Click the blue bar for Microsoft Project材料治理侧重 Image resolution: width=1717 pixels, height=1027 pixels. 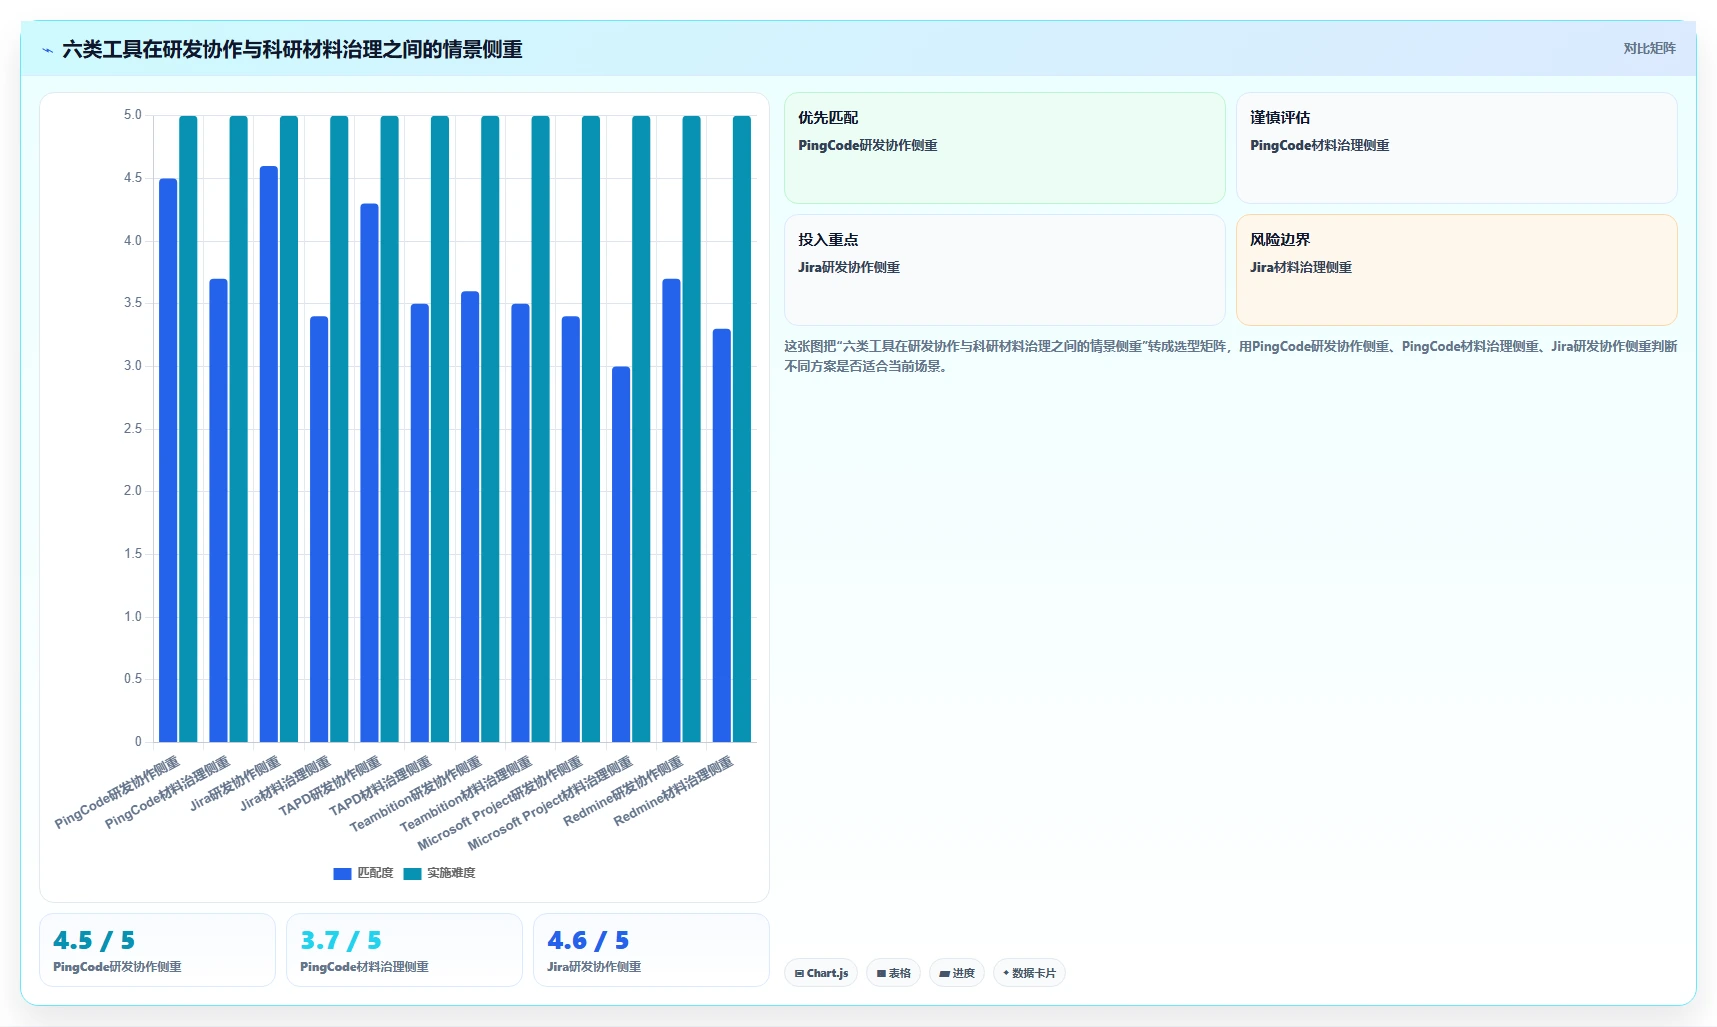(x=621, y=554)
